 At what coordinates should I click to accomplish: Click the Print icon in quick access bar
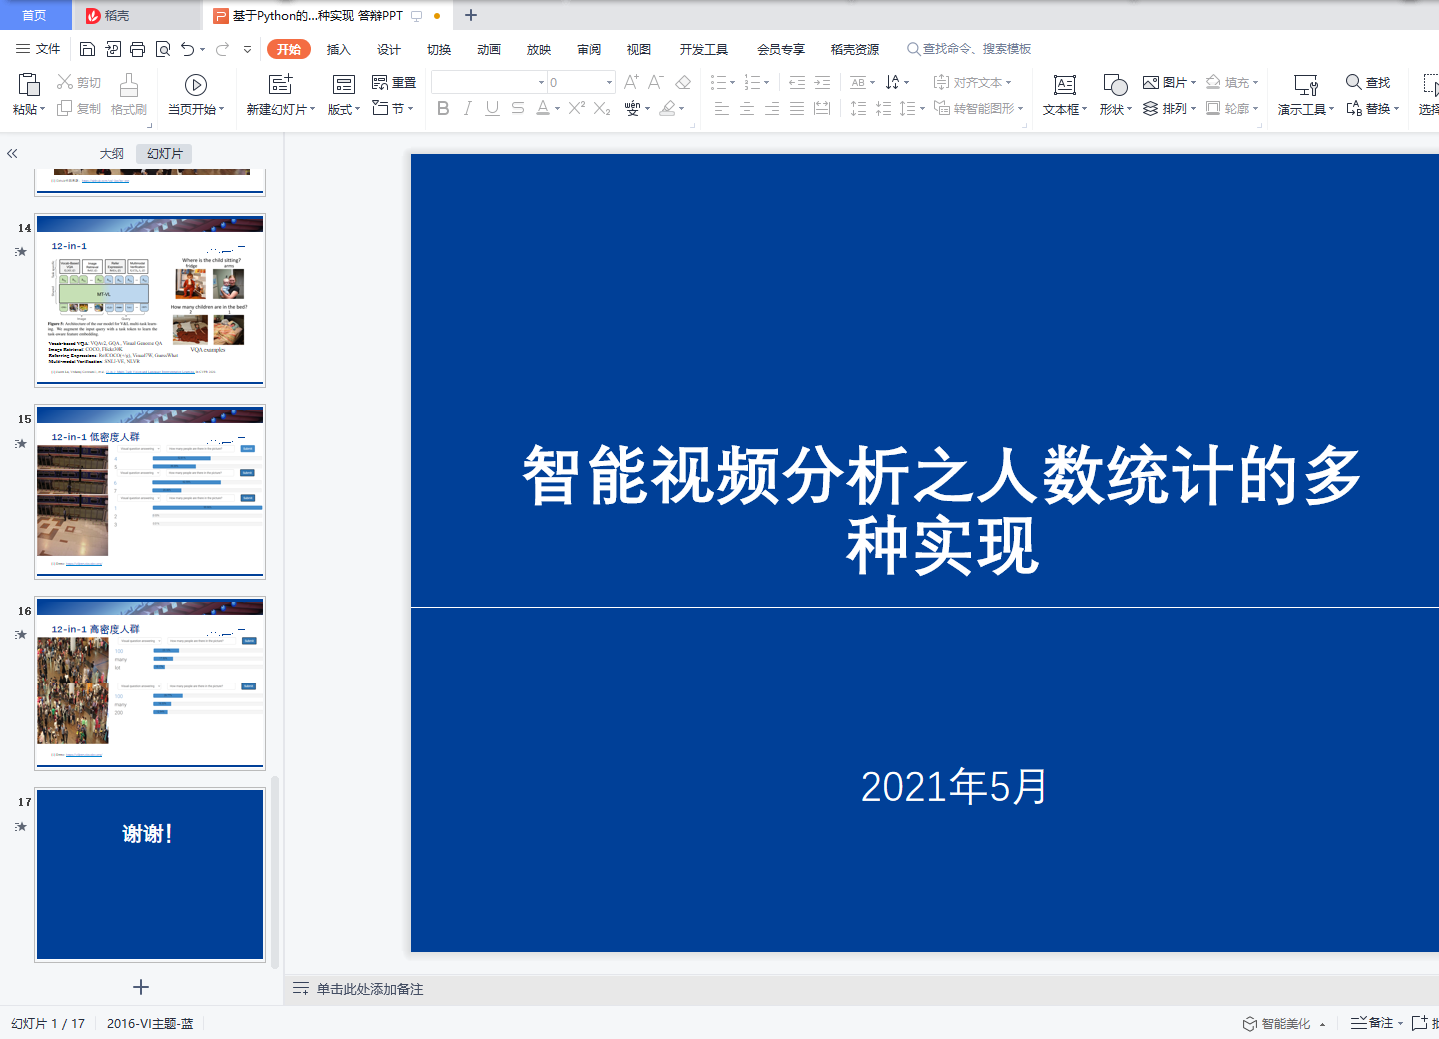pyautogui.click(x=137, y=49)
